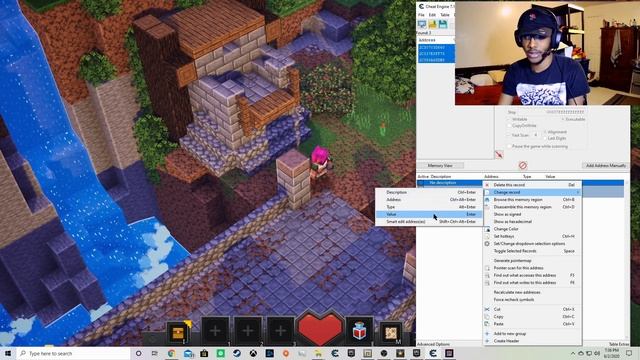Toggle Active checkbox of No description record
This screenshot has width=640, height=360.
pos(421,183)
